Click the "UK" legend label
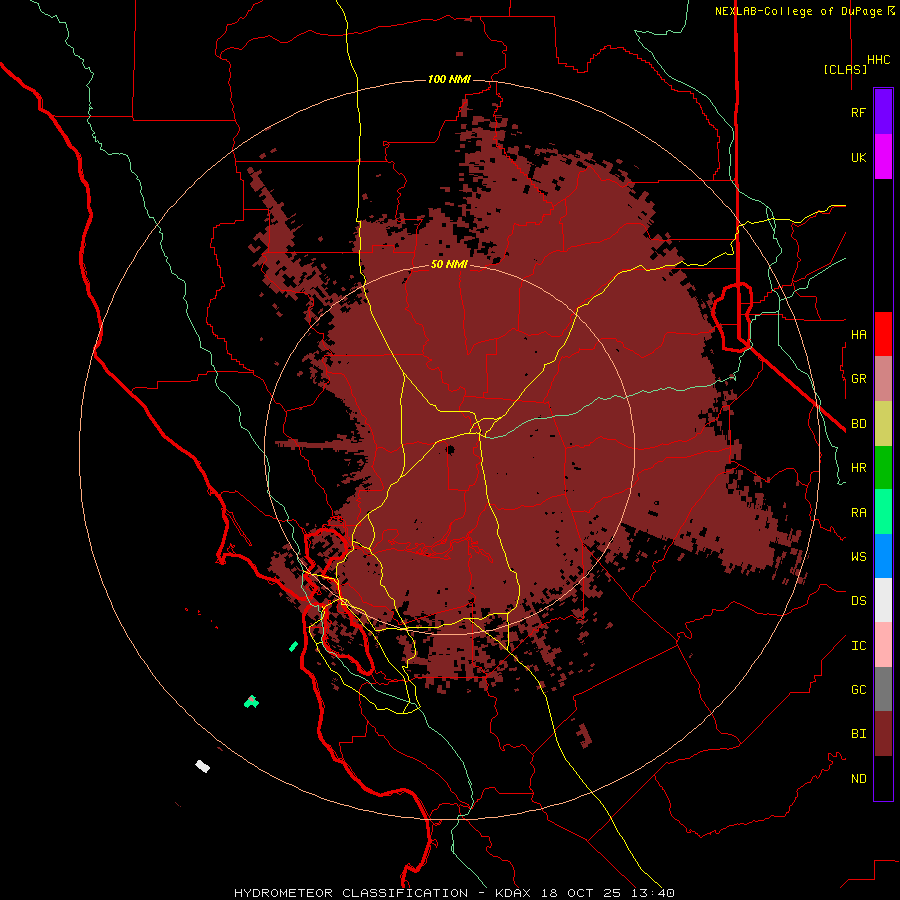This screenshot has width=900, height=900. pyautogui.click(x=858, y=158)
